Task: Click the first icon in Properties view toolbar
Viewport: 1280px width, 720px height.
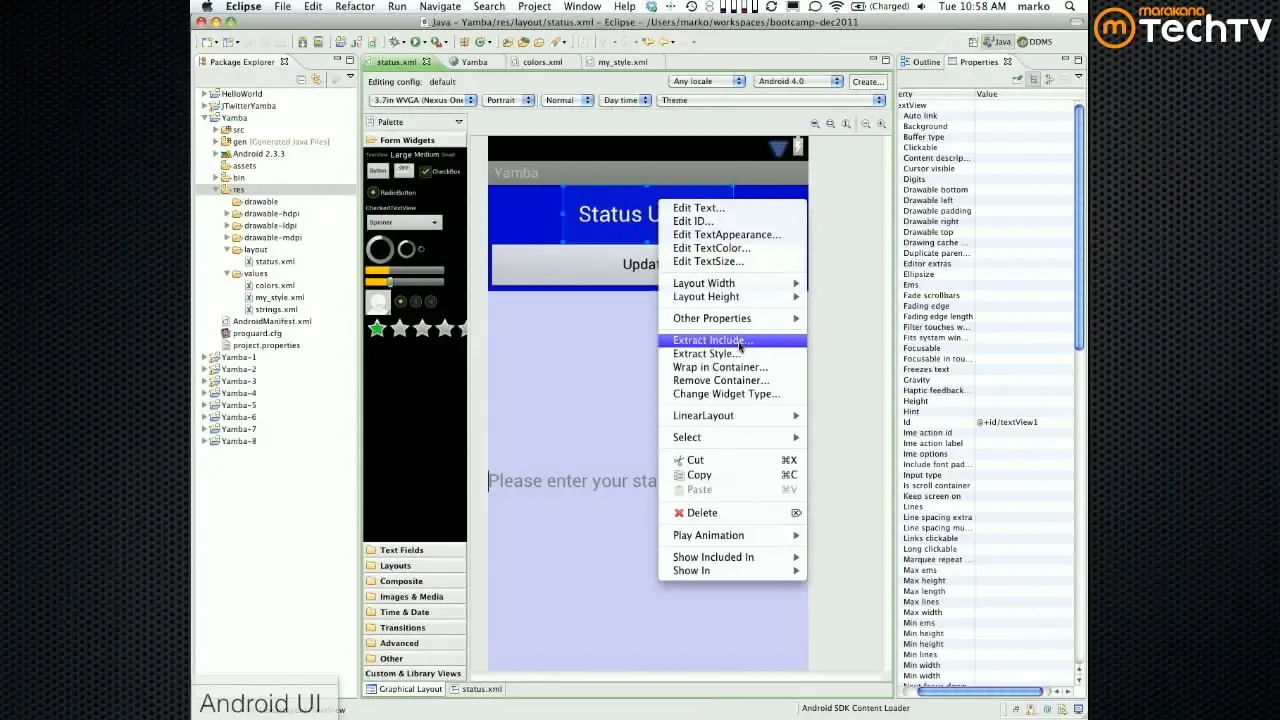Action: pyautogui.click(x=1017, y=79)
